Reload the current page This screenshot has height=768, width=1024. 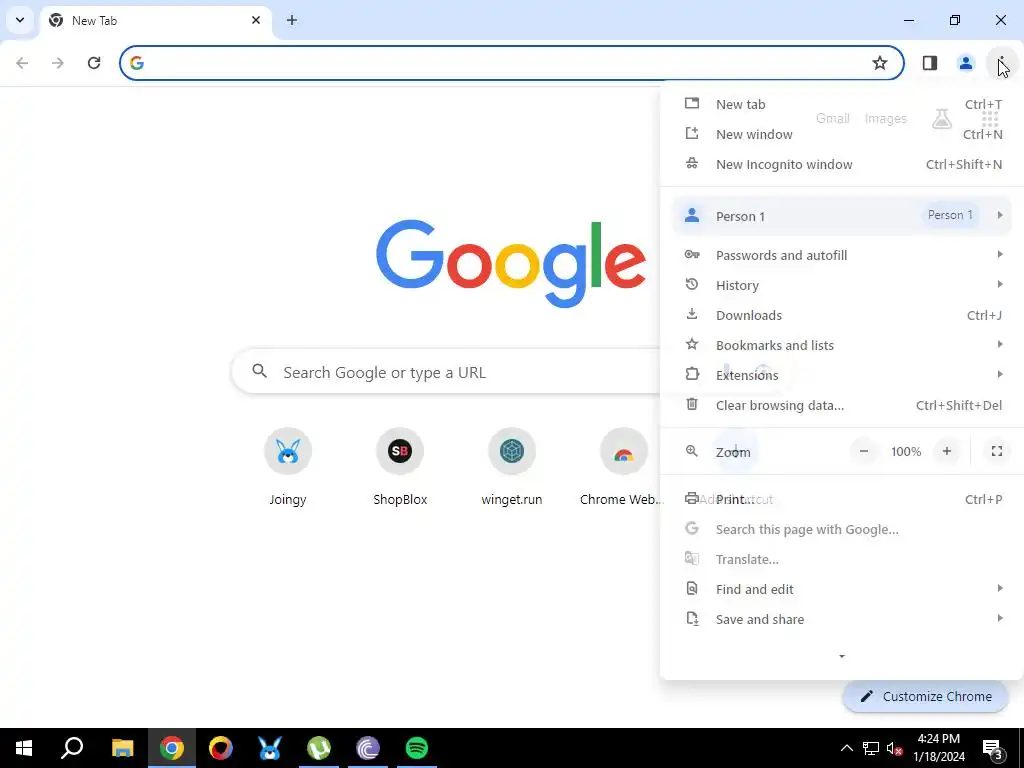tap(94, 63)
